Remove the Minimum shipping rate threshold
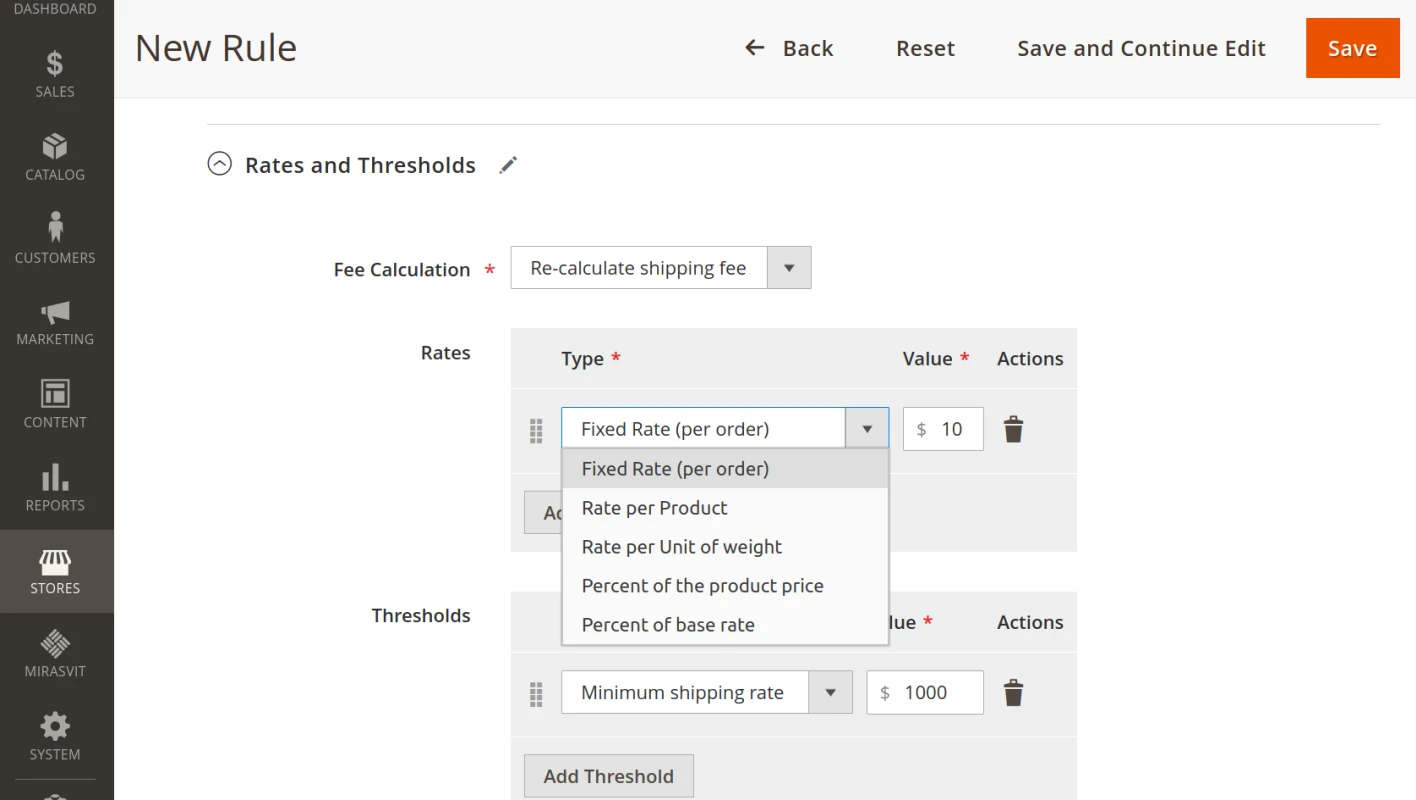Screen dimensions: 1416x800 pos(1013,692)
